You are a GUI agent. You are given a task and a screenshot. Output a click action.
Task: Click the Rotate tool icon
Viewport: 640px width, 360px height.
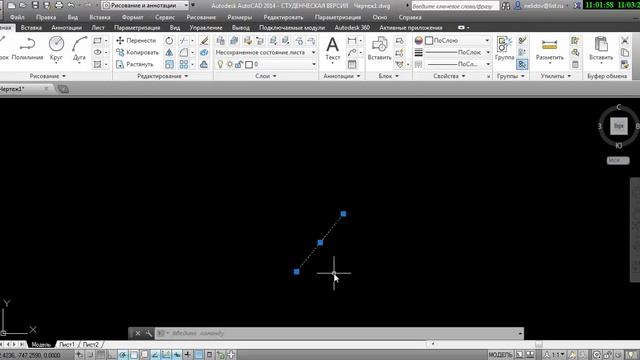pos(169,40)
